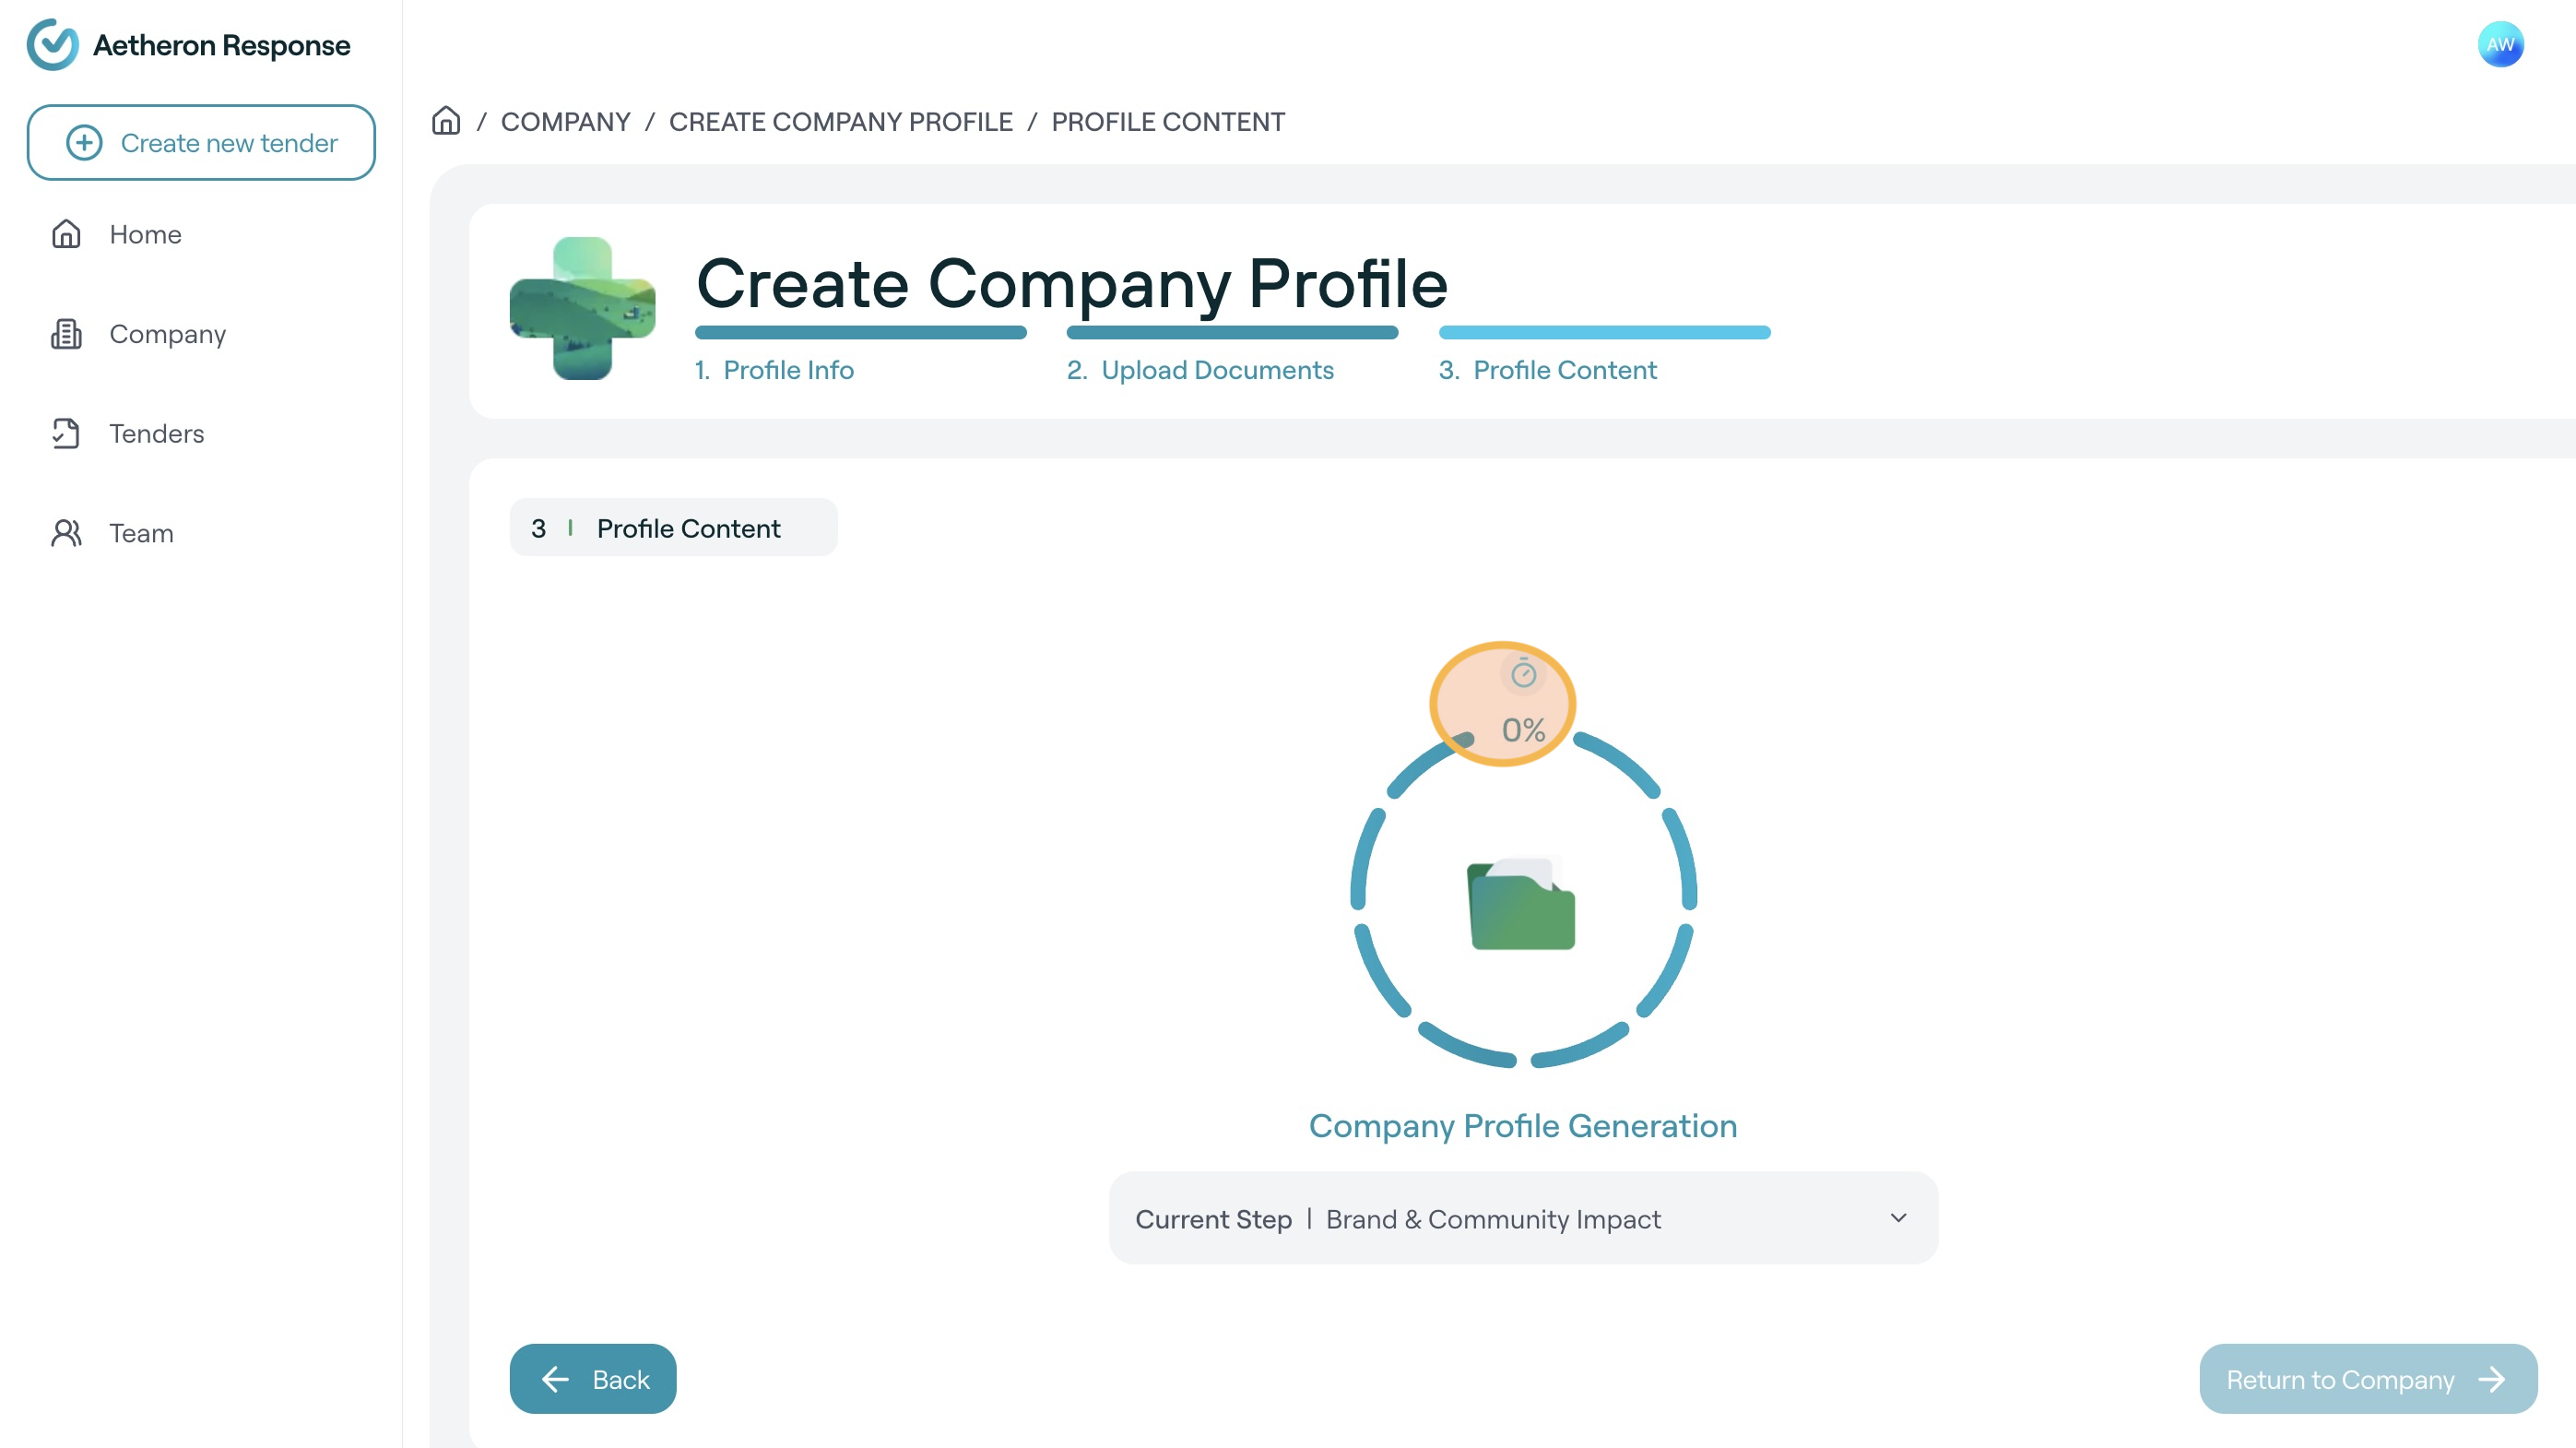Click the 0% progress indicator
Screen dimensions: 2576x1448
(x=1523, y=730)
